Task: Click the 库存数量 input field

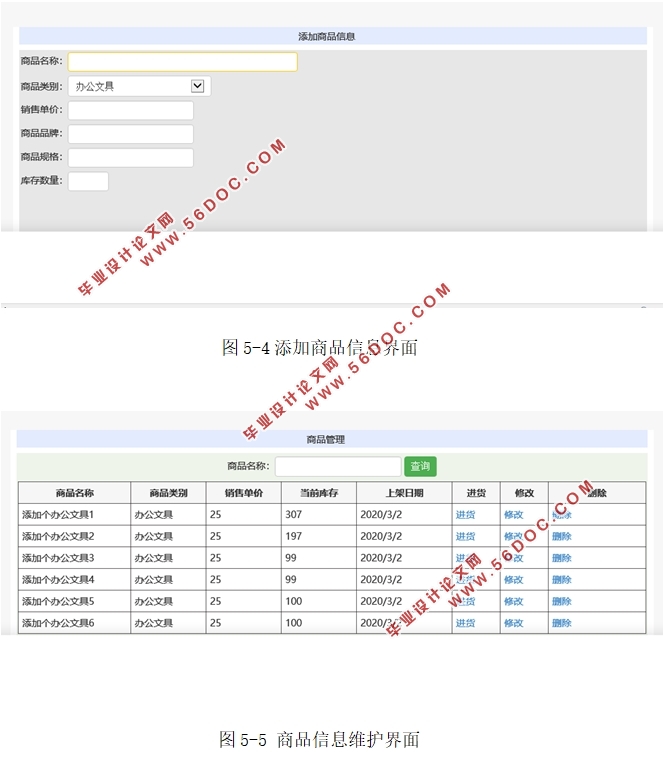Action: coord(88,181)
